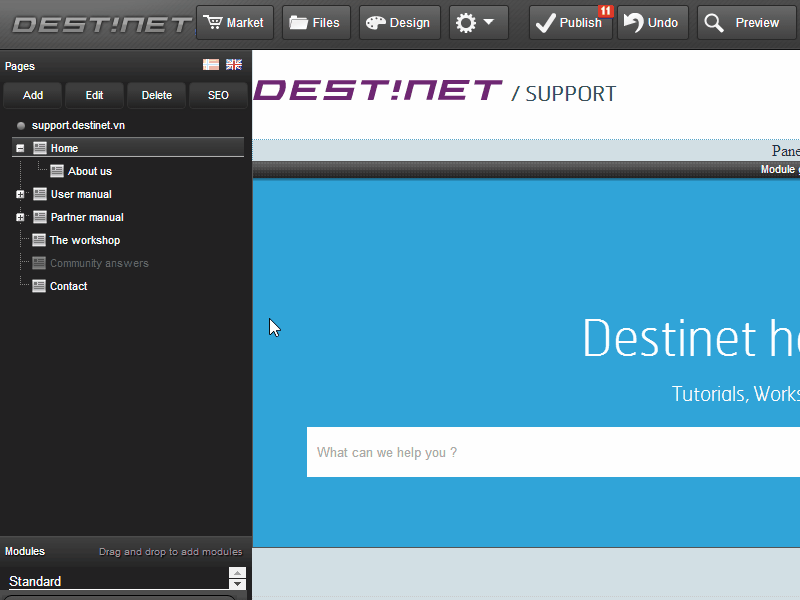Preview the site with magnifier button
The image size is (800, 600).
coord(745,23)
